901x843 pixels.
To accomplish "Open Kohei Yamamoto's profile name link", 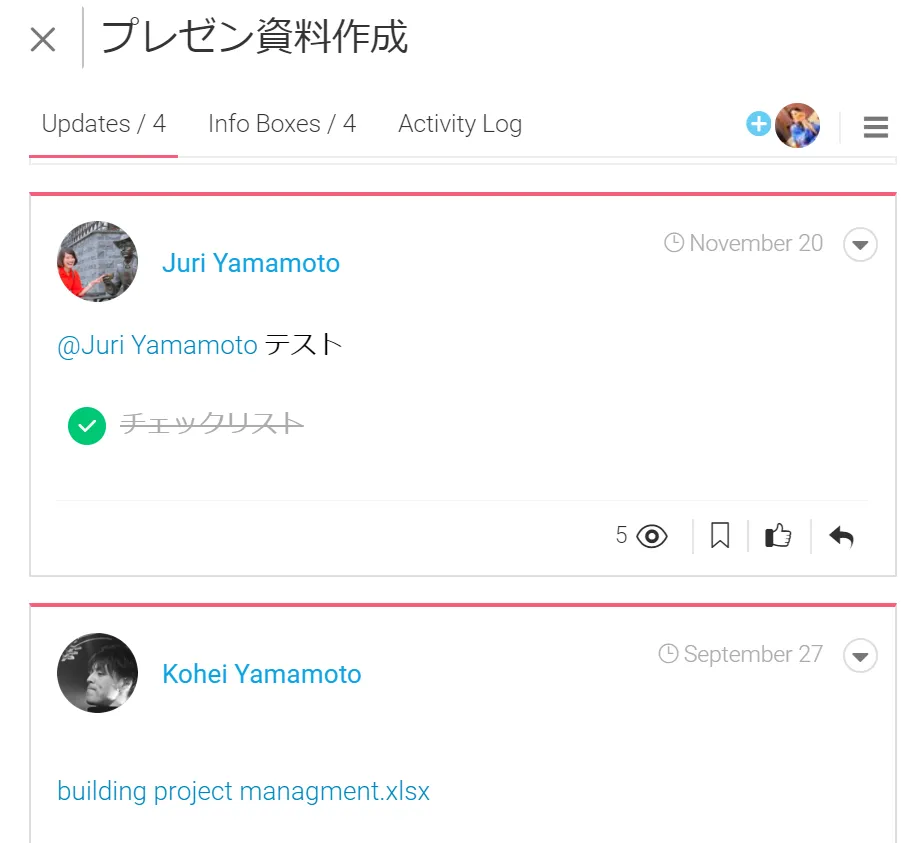I will 262,674.
